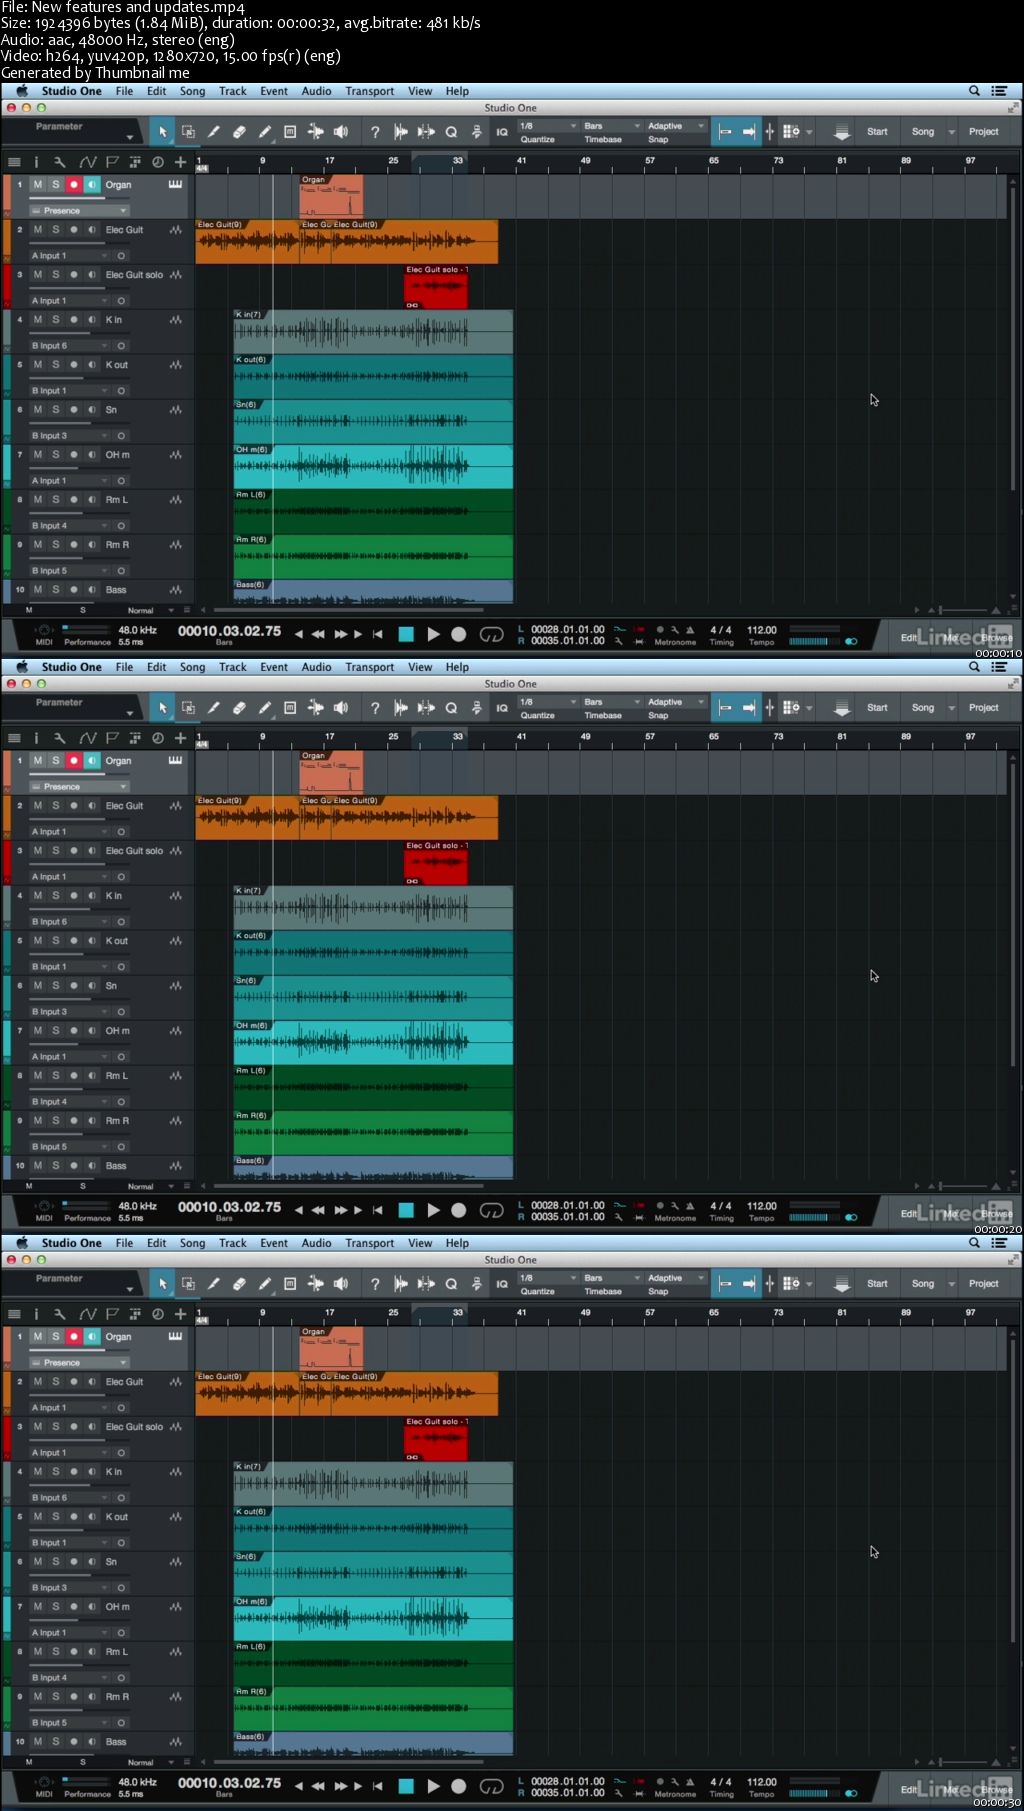Screen dimensions: 1024x1811
Task: Open Sn's B Input 3 dropdown in 00:00:20 frame
Action: pyautogui.click(x=69, y=1012)
